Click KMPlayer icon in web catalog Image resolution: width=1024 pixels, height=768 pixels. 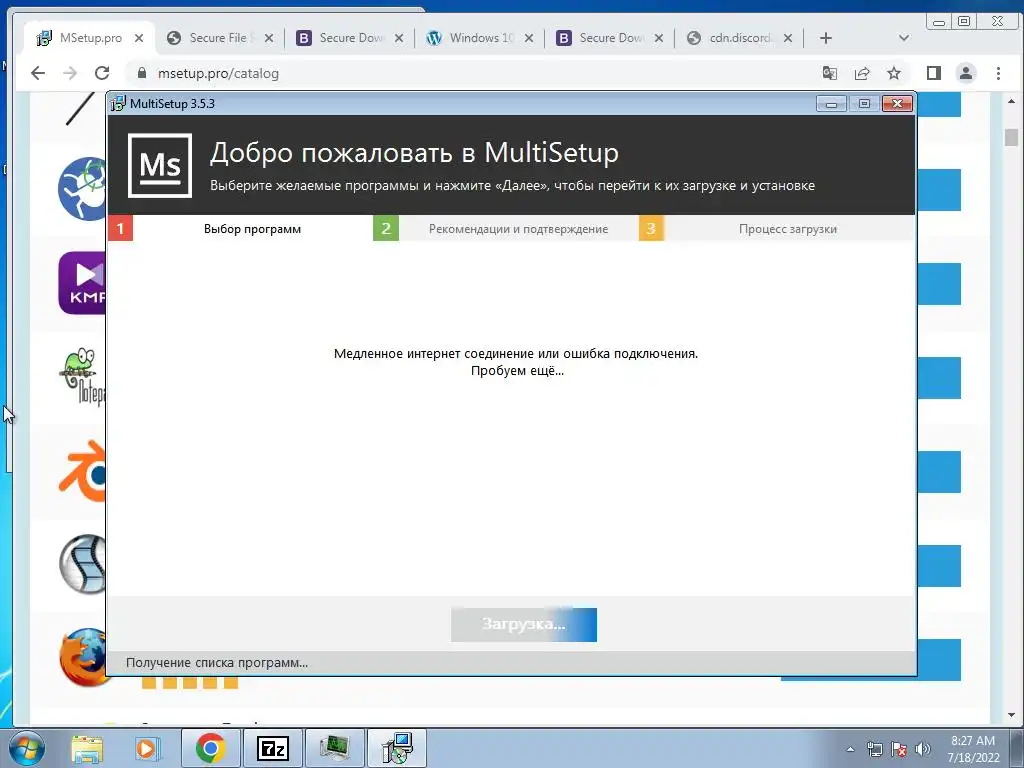pyautogui.click(x=82, y=283)
